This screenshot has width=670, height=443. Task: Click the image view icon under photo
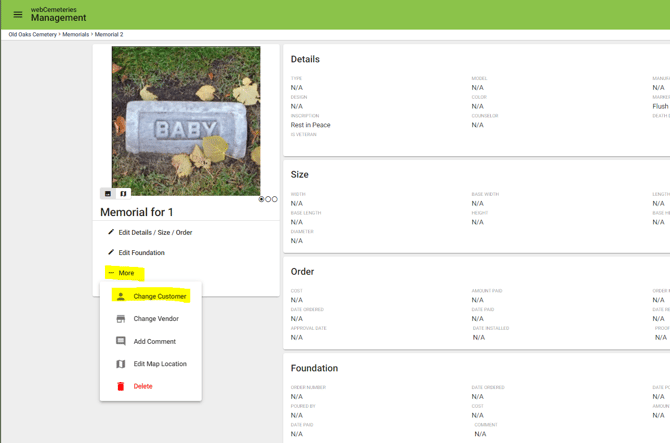(108, 194)
